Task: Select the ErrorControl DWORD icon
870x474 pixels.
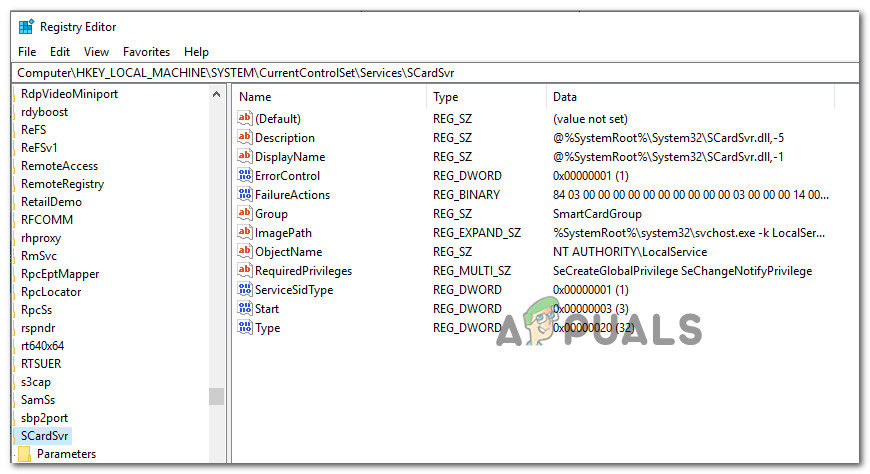Action: (x=245, y=175)
